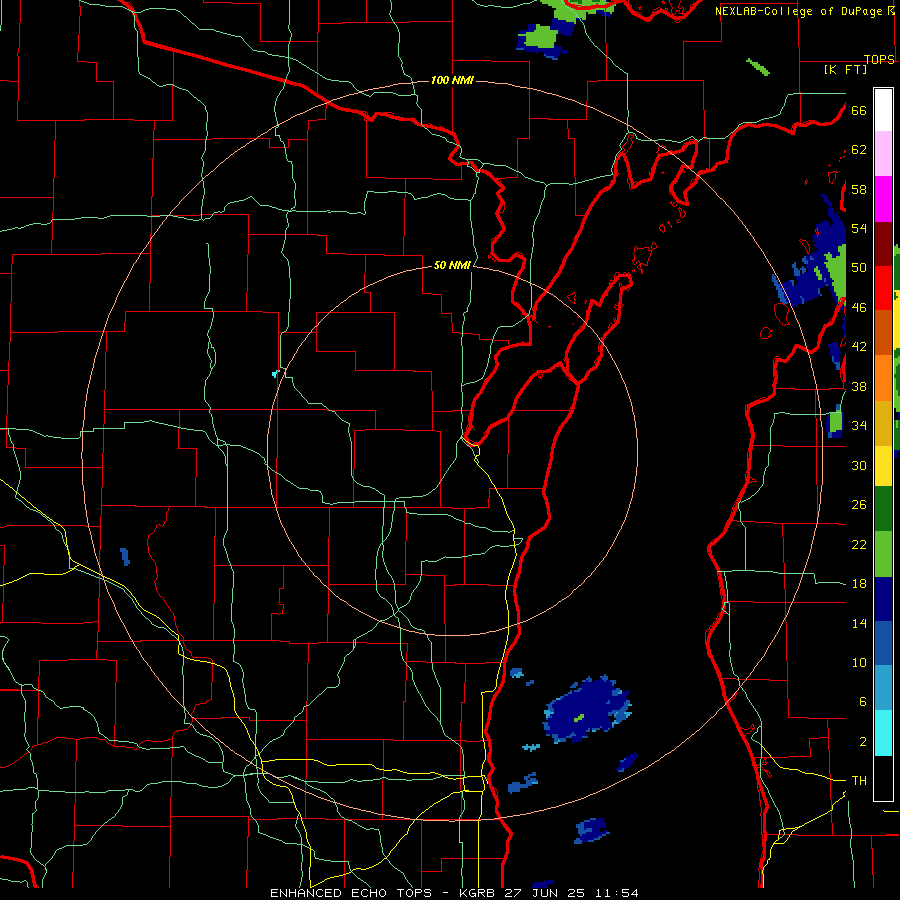Click the light pink 62 kft legend swatch
The image size is (900, 900).
(x=883, y=154)
